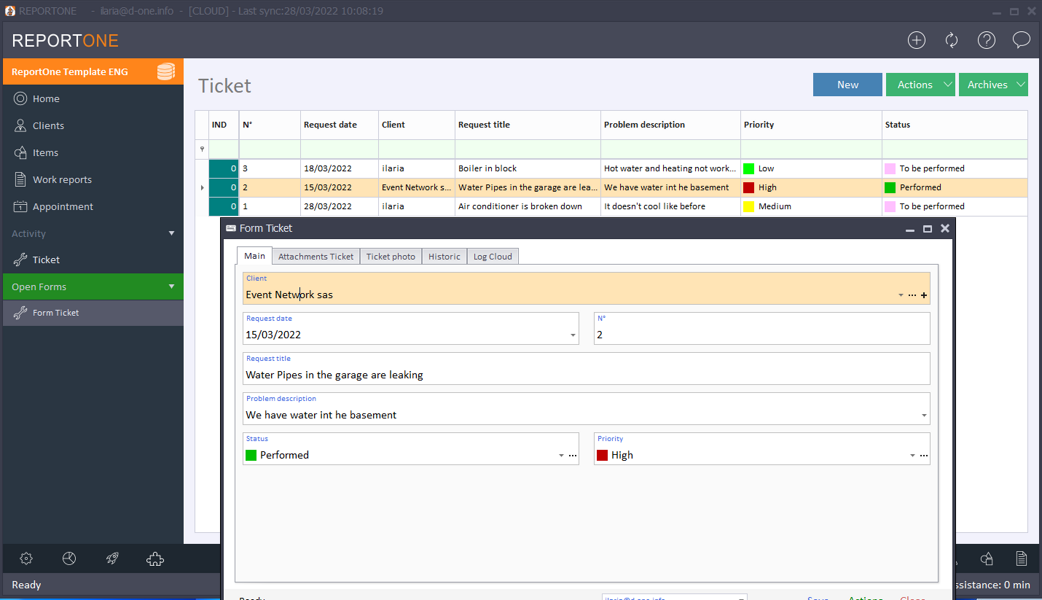Open the chat speech bubble icon
Image resolution: width=1042 pixels, height=600 pixels.
[x=1021, y=40]
